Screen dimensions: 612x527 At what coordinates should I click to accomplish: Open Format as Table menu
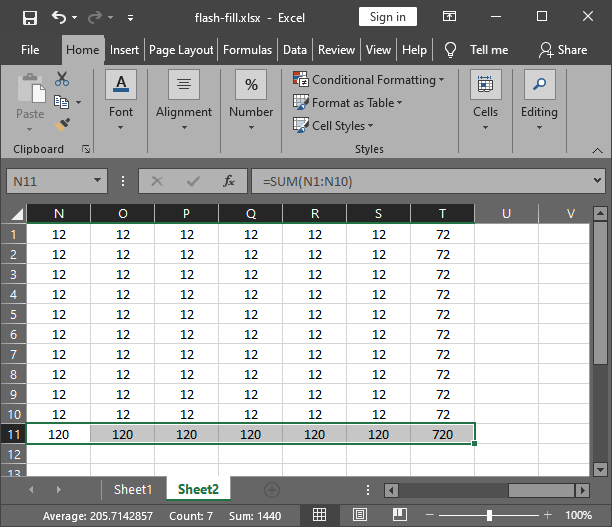click(x=347, y=103)
